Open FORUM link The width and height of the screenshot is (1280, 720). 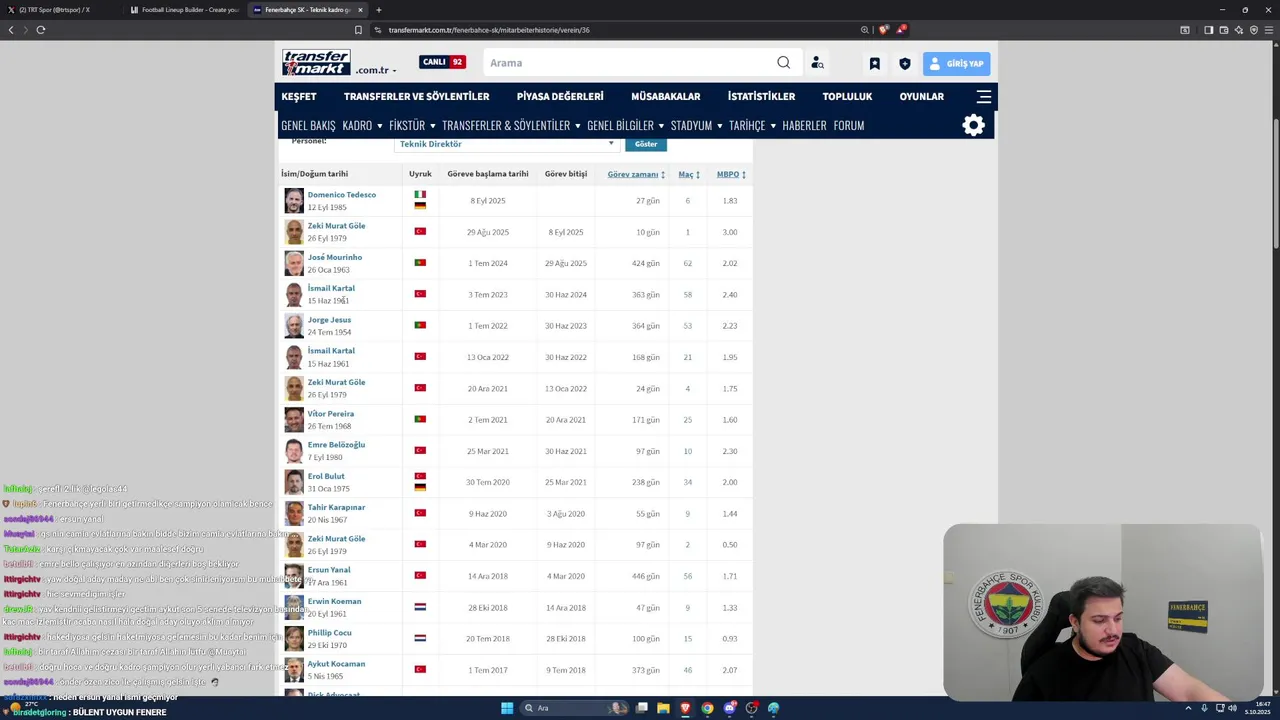[x=849, y=125]
